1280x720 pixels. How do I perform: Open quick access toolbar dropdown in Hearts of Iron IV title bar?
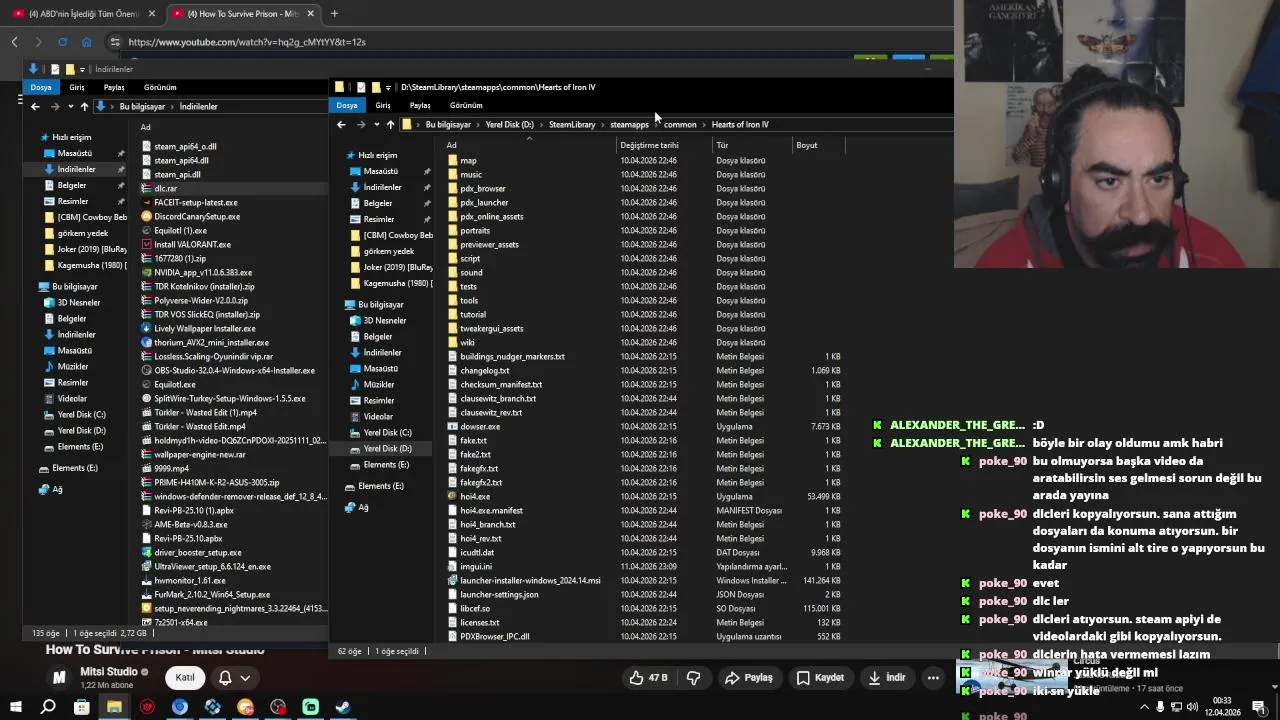click(388, 88)
